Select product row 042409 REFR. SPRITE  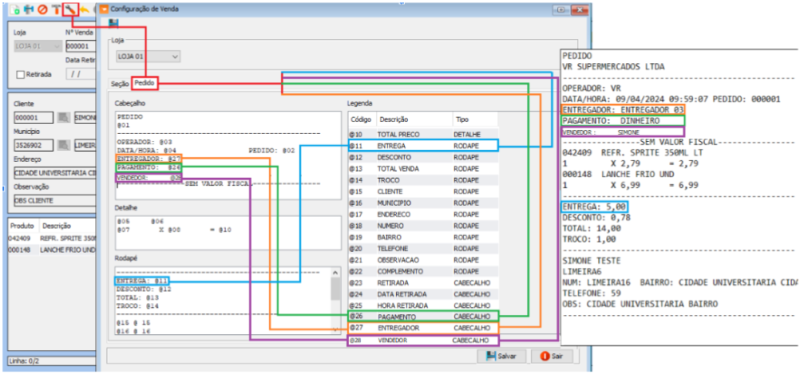(x=52, y=239)
